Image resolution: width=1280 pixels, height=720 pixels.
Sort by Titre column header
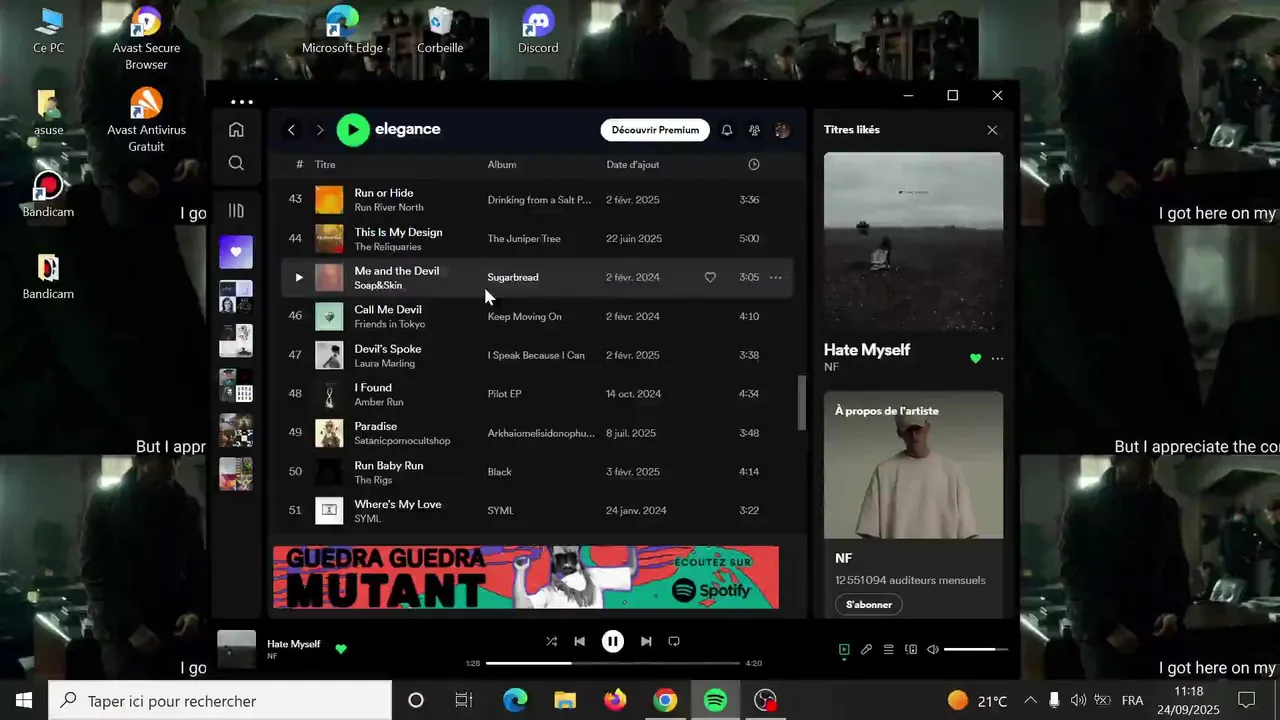click(325, 164)
